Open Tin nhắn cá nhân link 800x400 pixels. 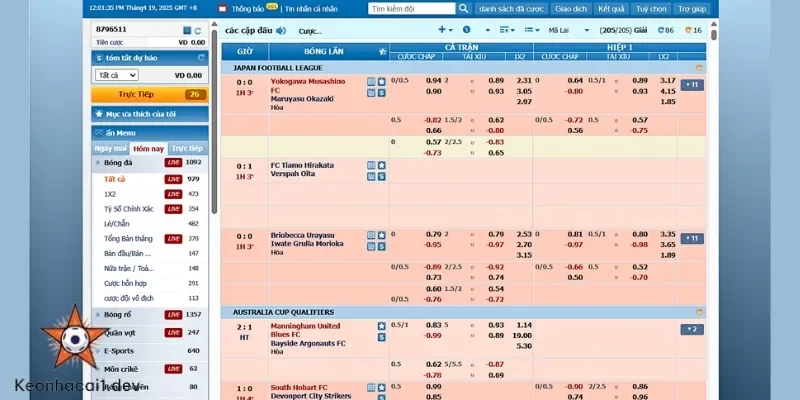tap(311, 9)
